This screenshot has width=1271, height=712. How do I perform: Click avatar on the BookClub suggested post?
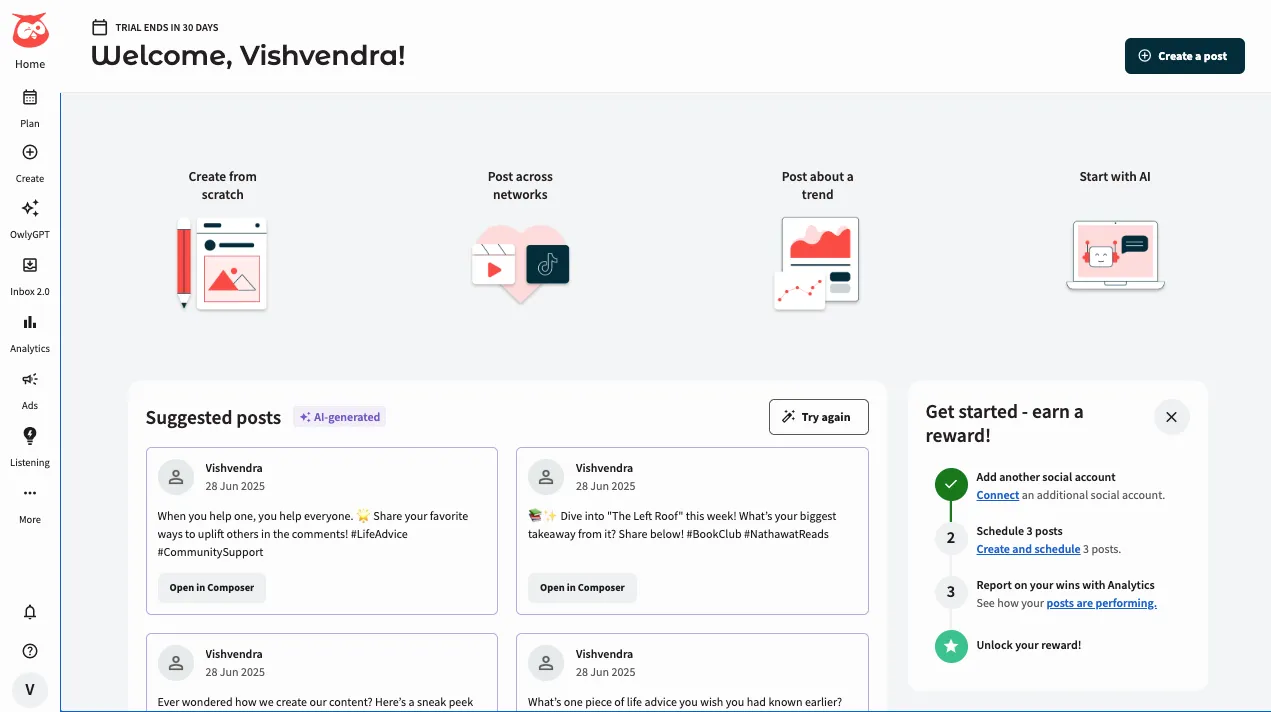pos(546,477)
